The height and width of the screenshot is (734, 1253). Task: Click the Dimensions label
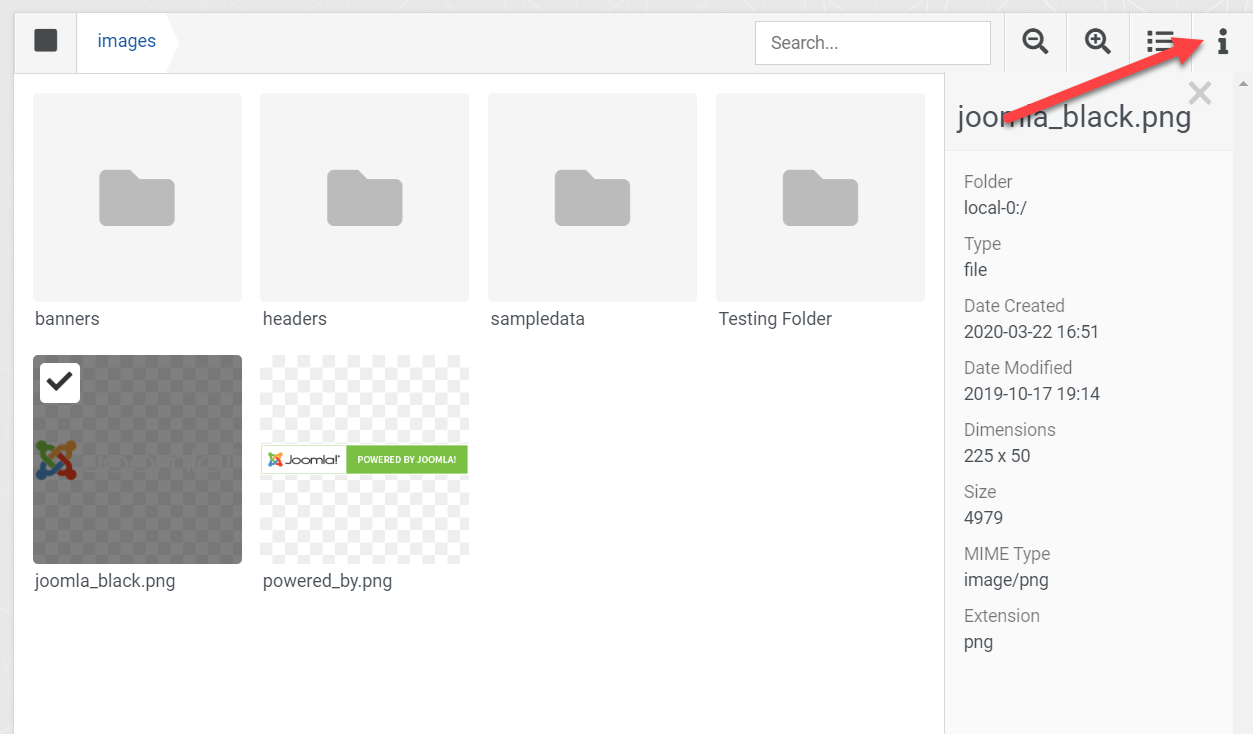click(1010, 430)
